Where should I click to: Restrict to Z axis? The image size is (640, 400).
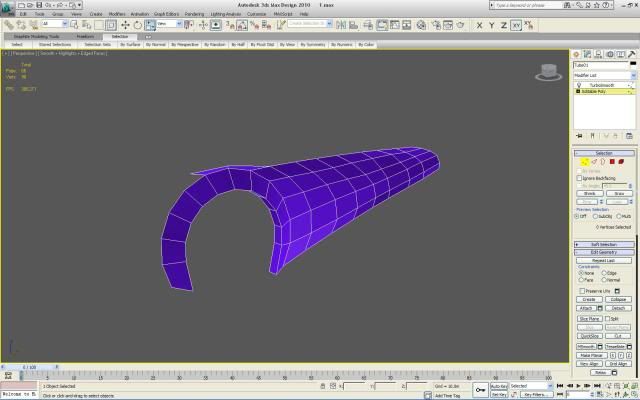(x=504, y=25)
